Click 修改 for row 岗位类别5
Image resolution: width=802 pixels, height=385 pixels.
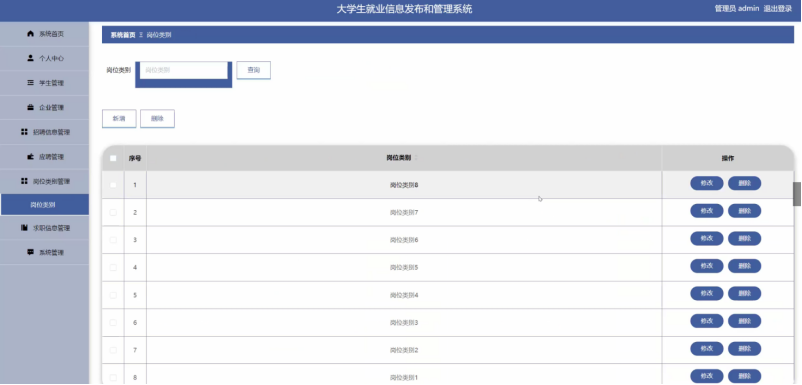click(707, 266)
